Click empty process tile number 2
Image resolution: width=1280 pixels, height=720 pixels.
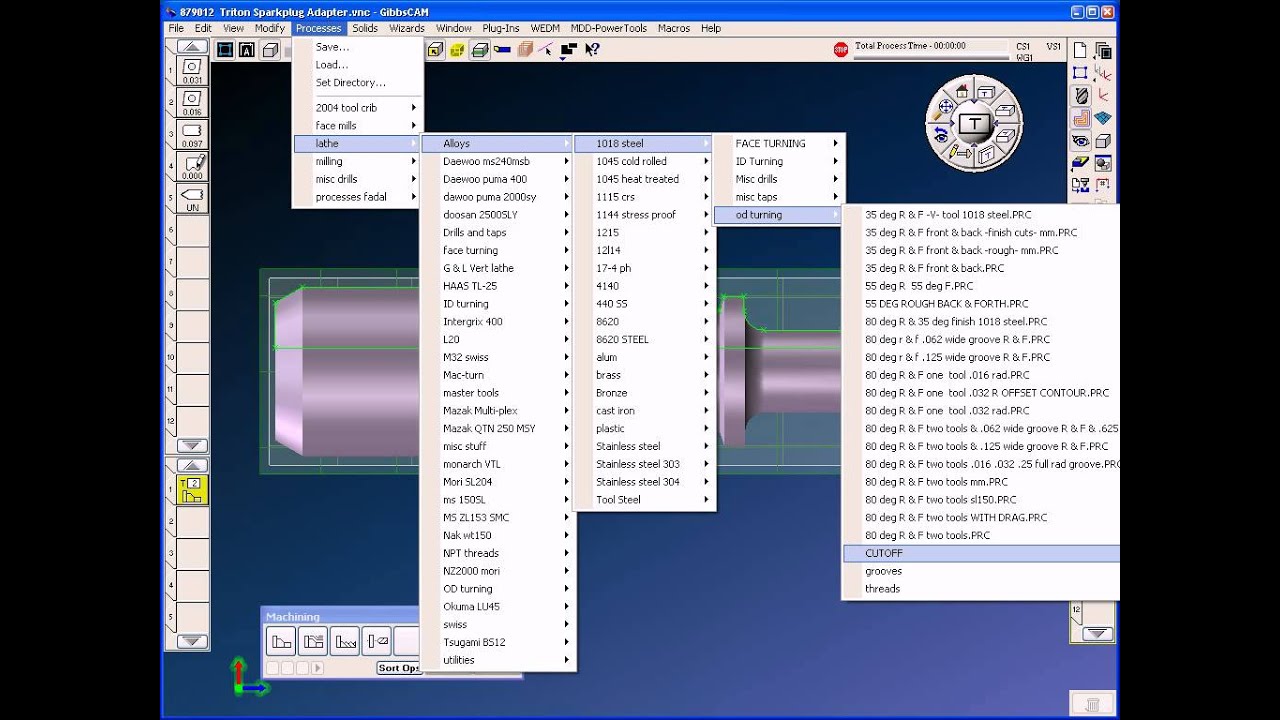192,521
